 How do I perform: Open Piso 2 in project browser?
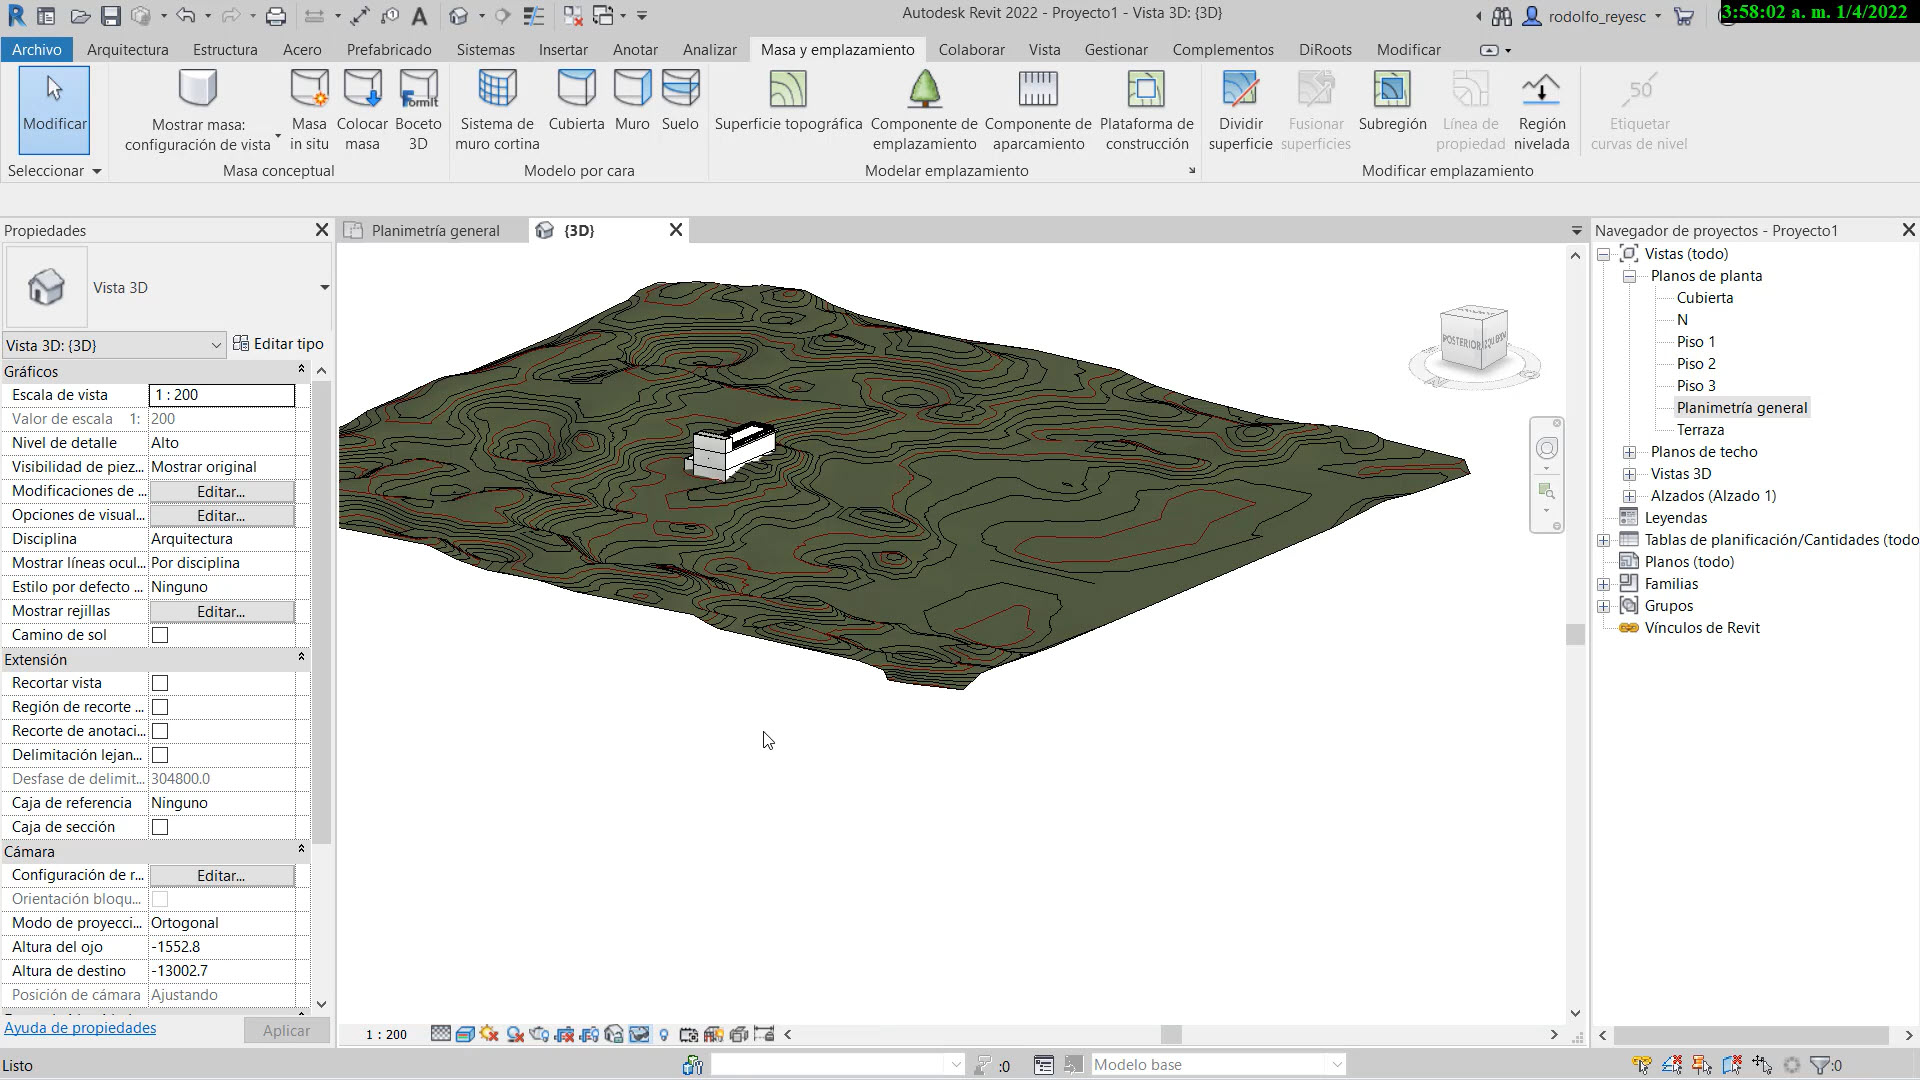click(1696, 364)
